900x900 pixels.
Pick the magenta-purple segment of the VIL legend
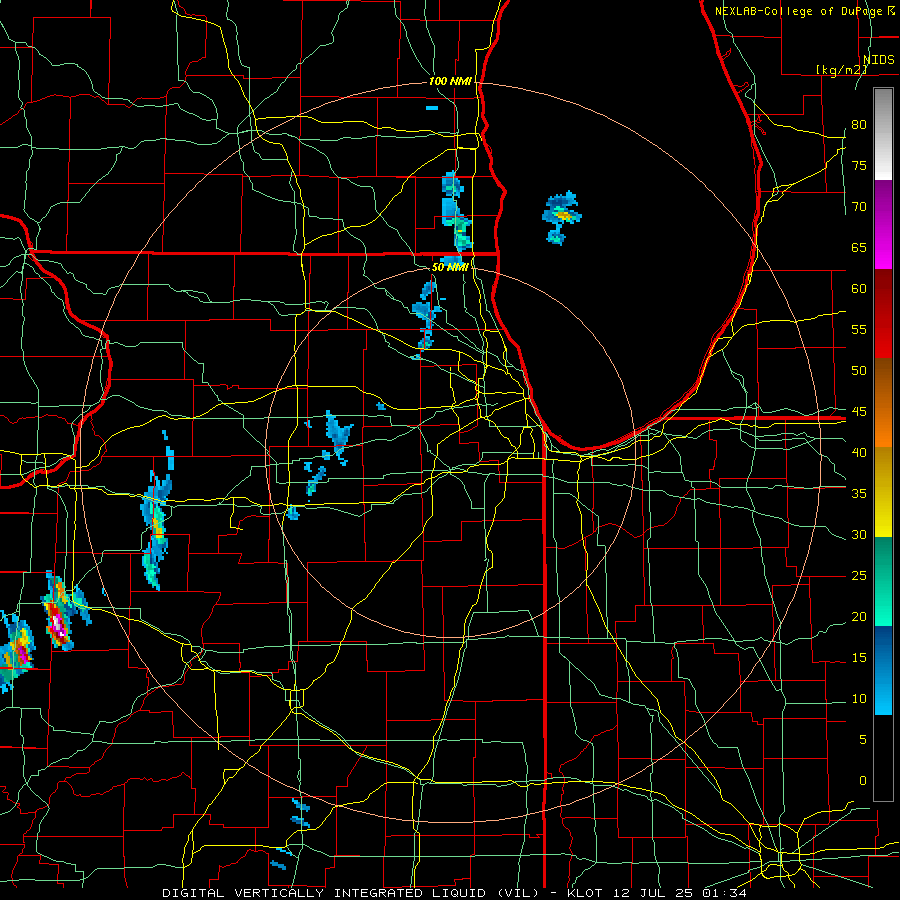[x=883, y=224]
